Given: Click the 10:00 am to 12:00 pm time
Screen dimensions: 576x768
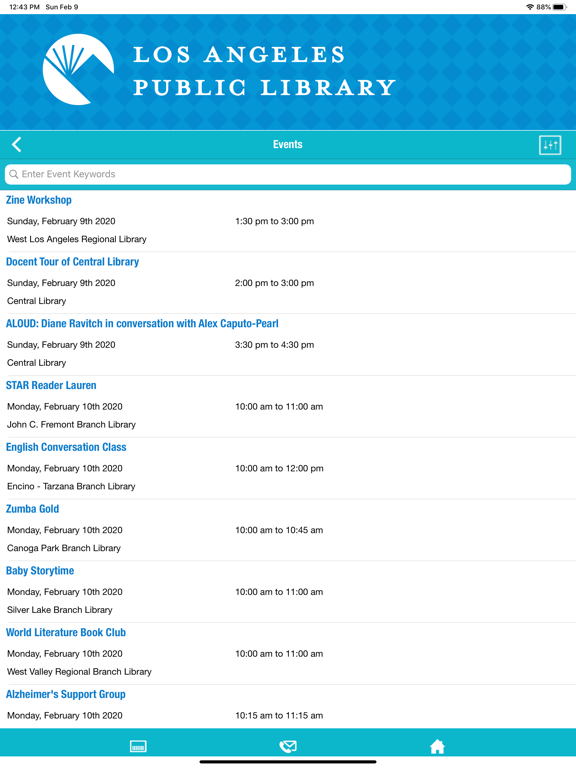Looking at the screenshot, I should pyautogui.click(x=279, y=468).
